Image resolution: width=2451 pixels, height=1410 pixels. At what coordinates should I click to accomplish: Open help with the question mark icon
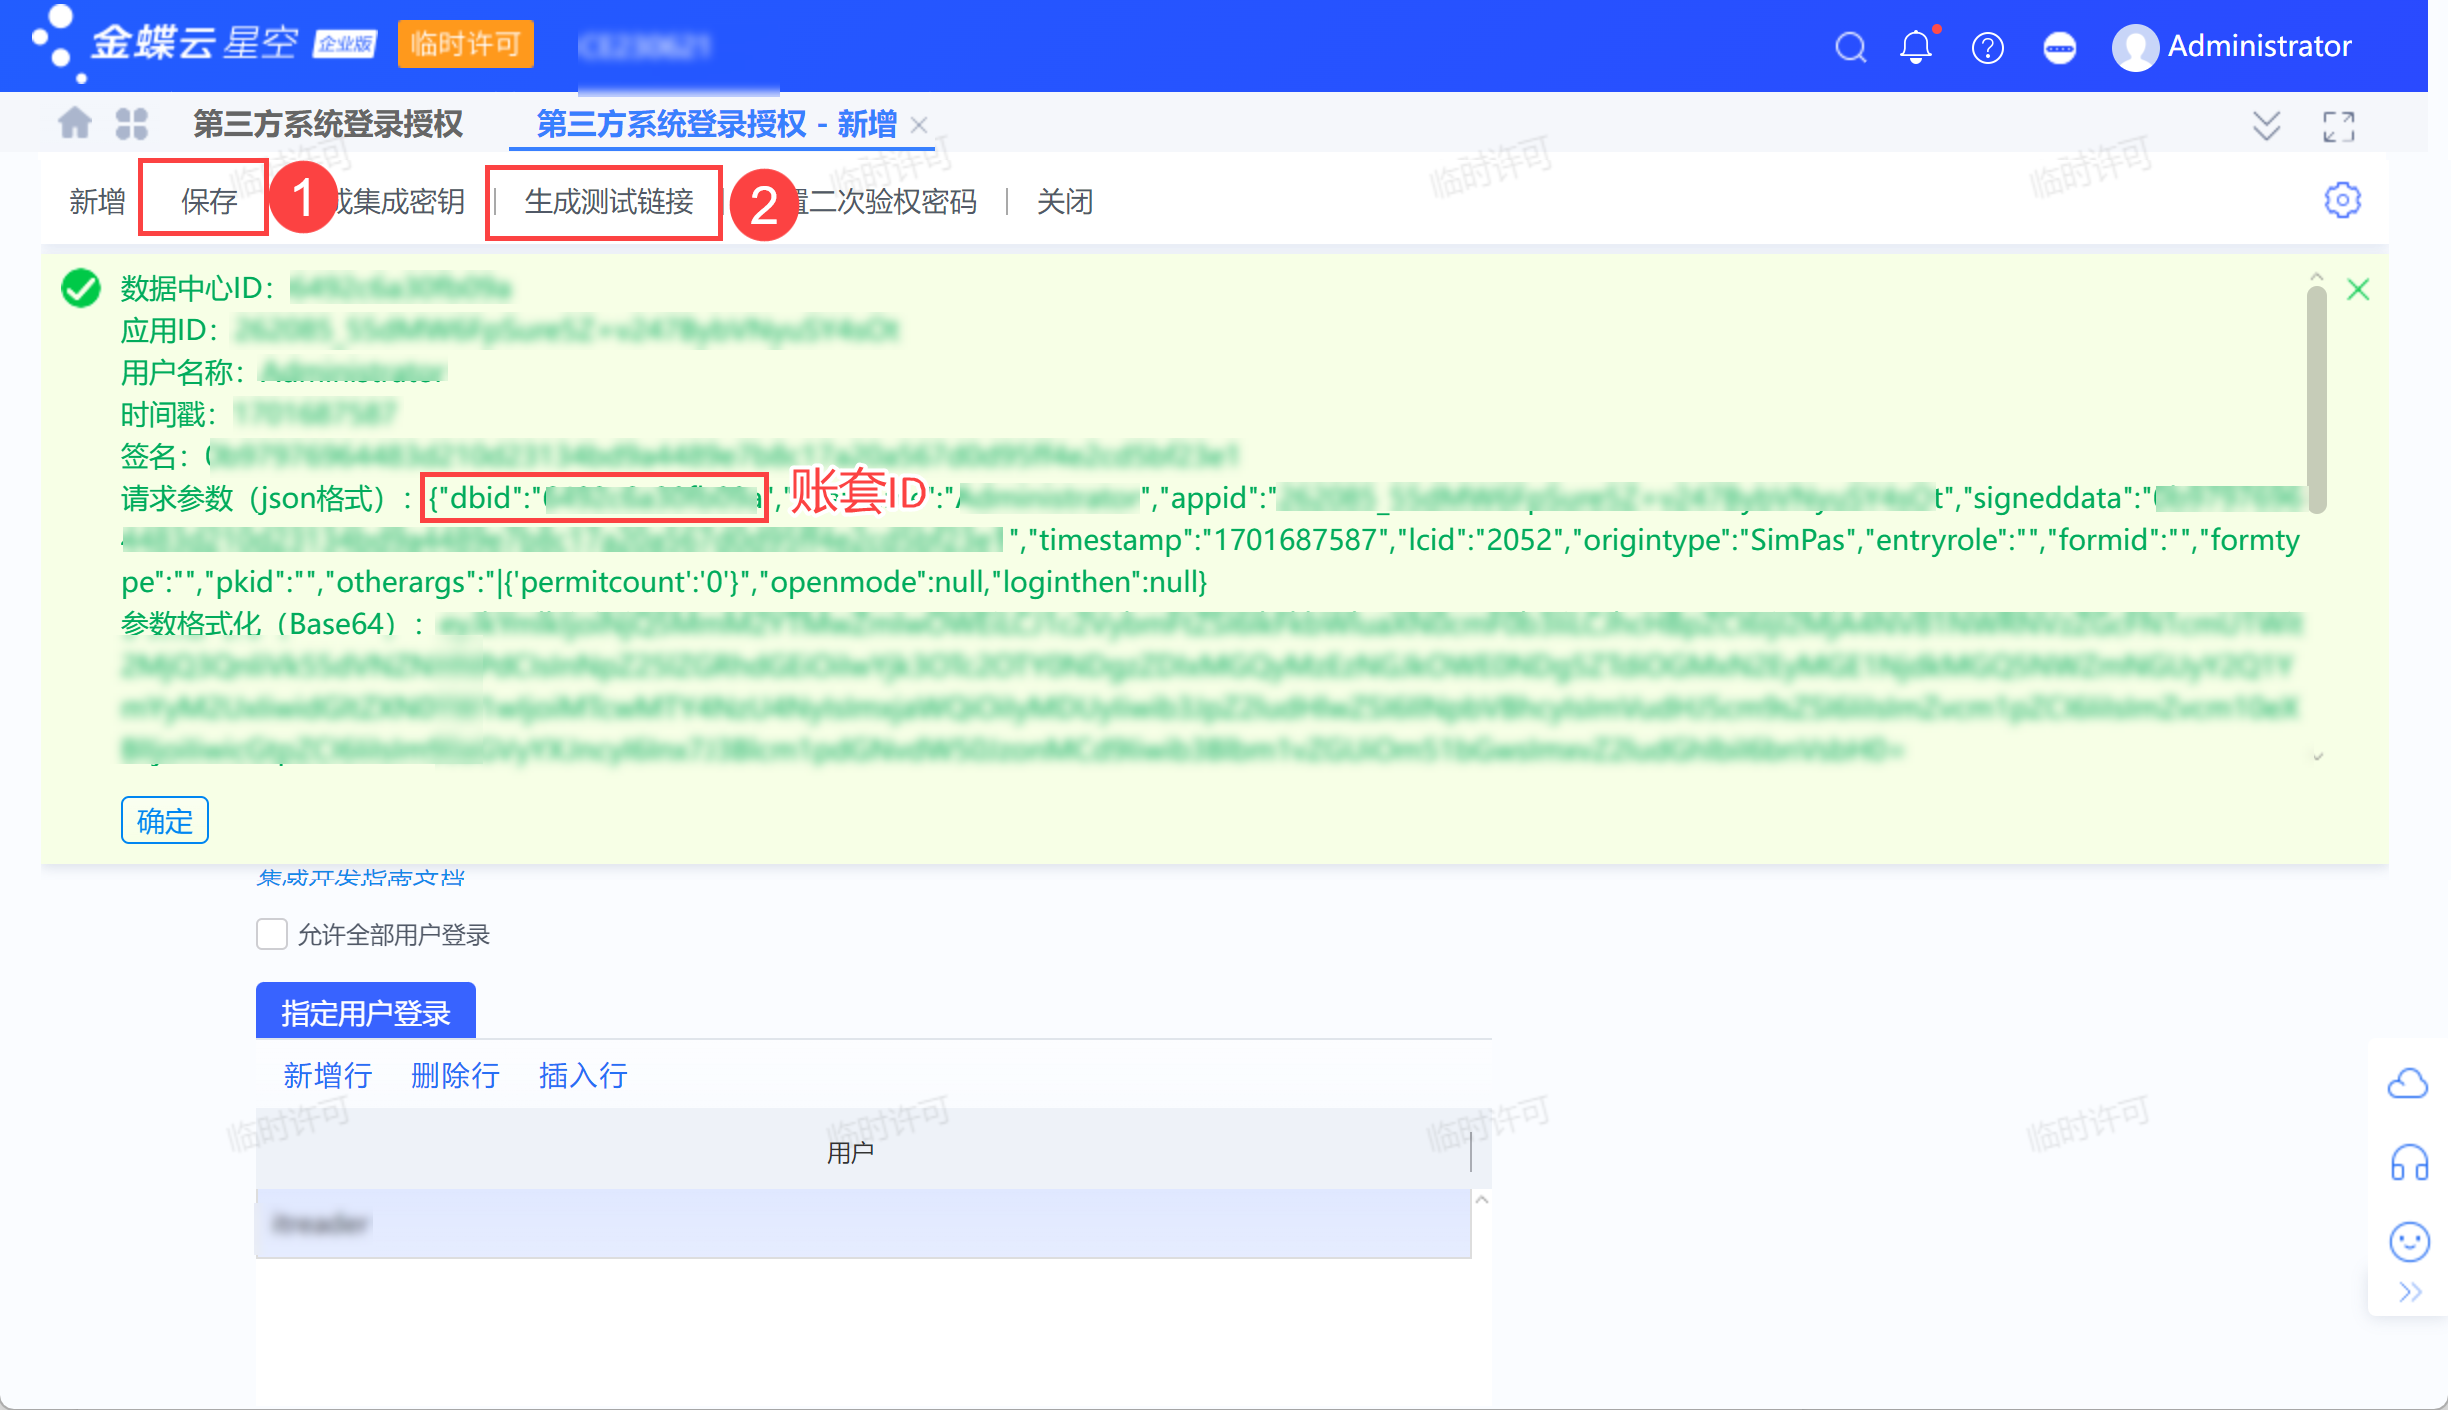1989,46
